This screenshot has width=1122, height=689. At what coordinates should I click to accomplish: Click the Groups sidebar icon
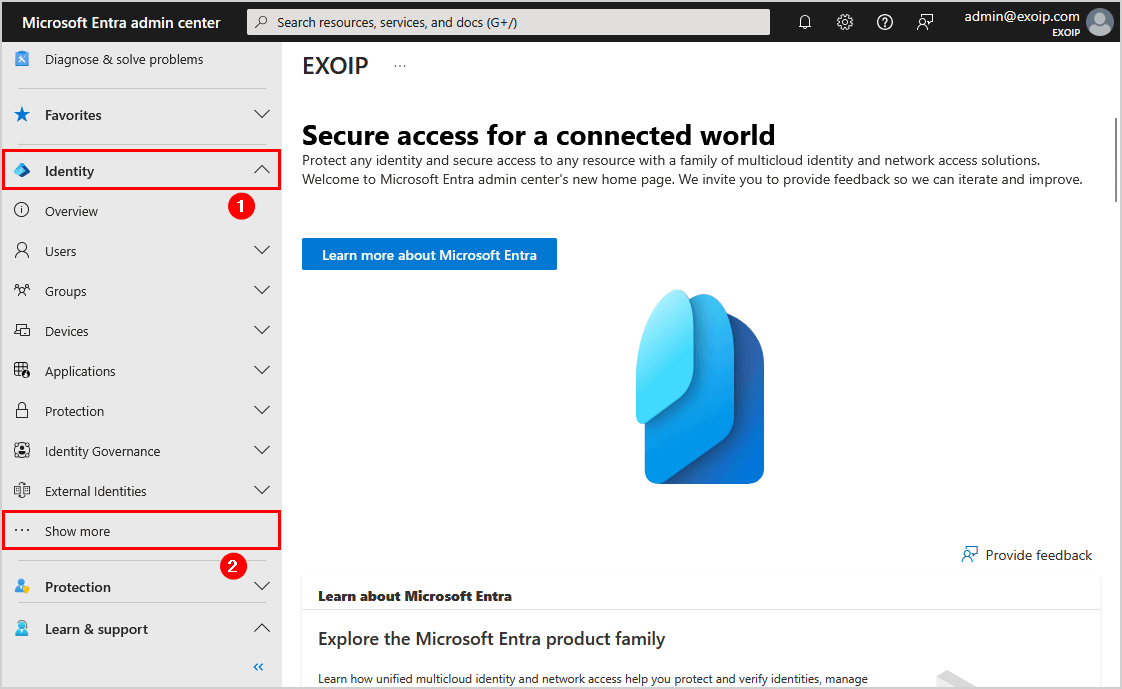point(21,290)
